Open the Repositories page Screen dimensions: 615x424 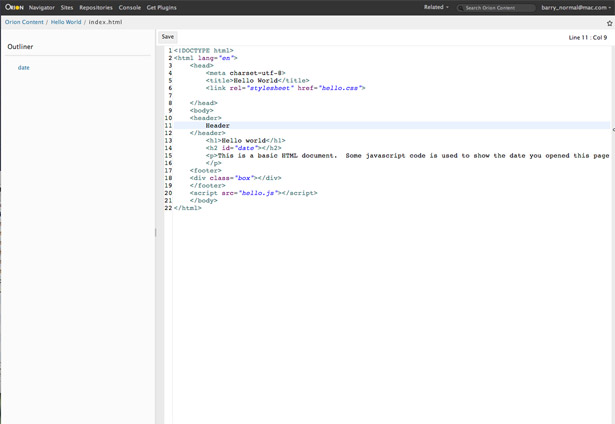(x=96, y=7)
